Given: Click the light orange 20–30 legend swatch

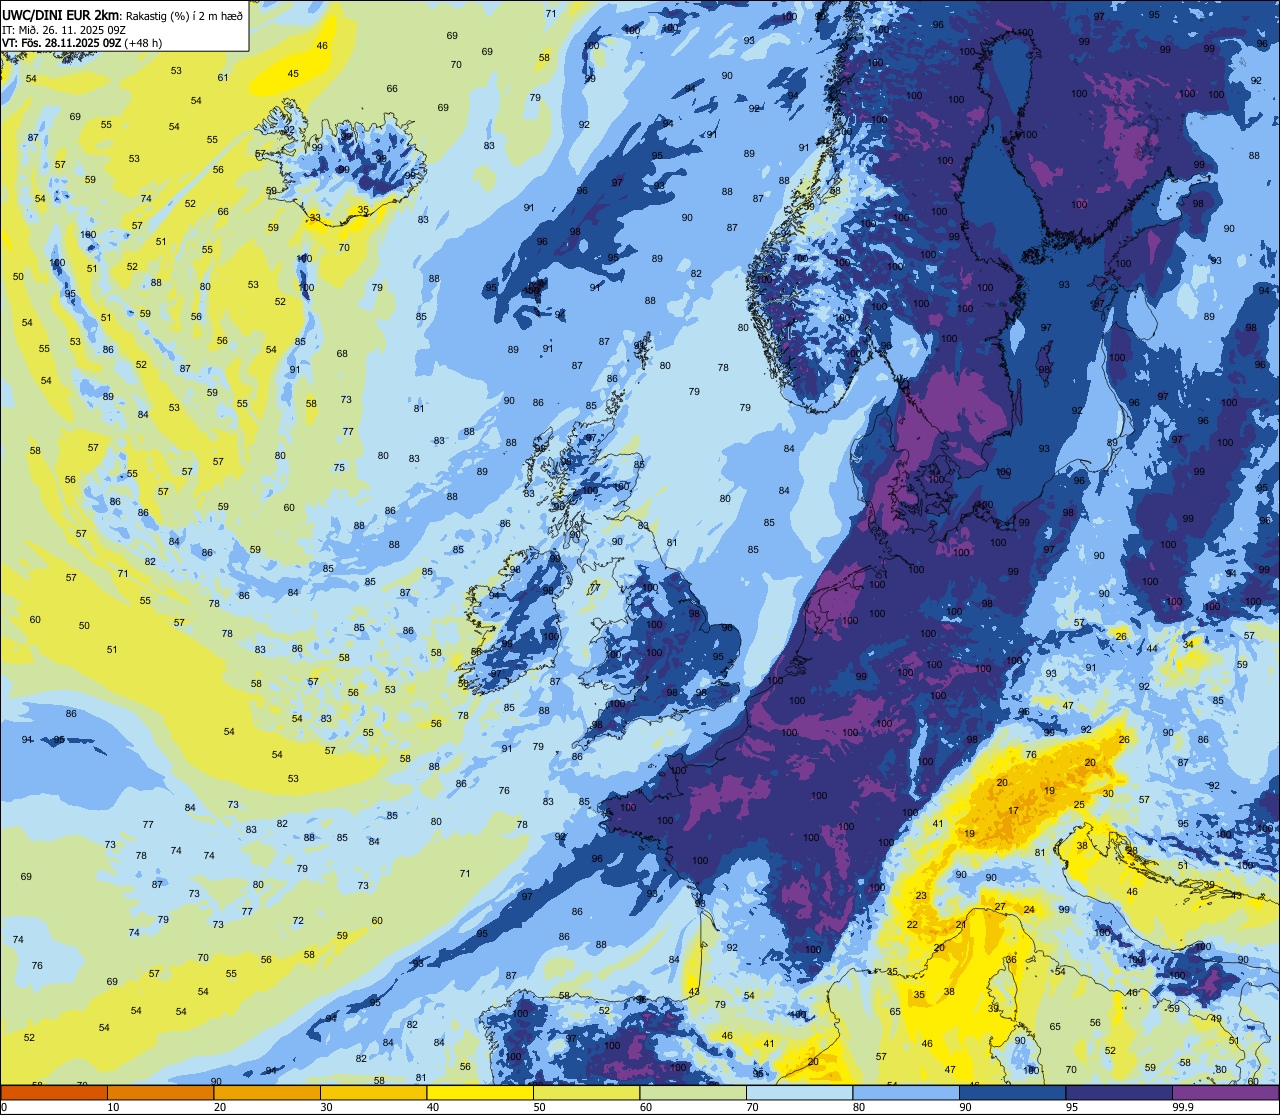Looking at the screenshot, I should coord(267,1092).
